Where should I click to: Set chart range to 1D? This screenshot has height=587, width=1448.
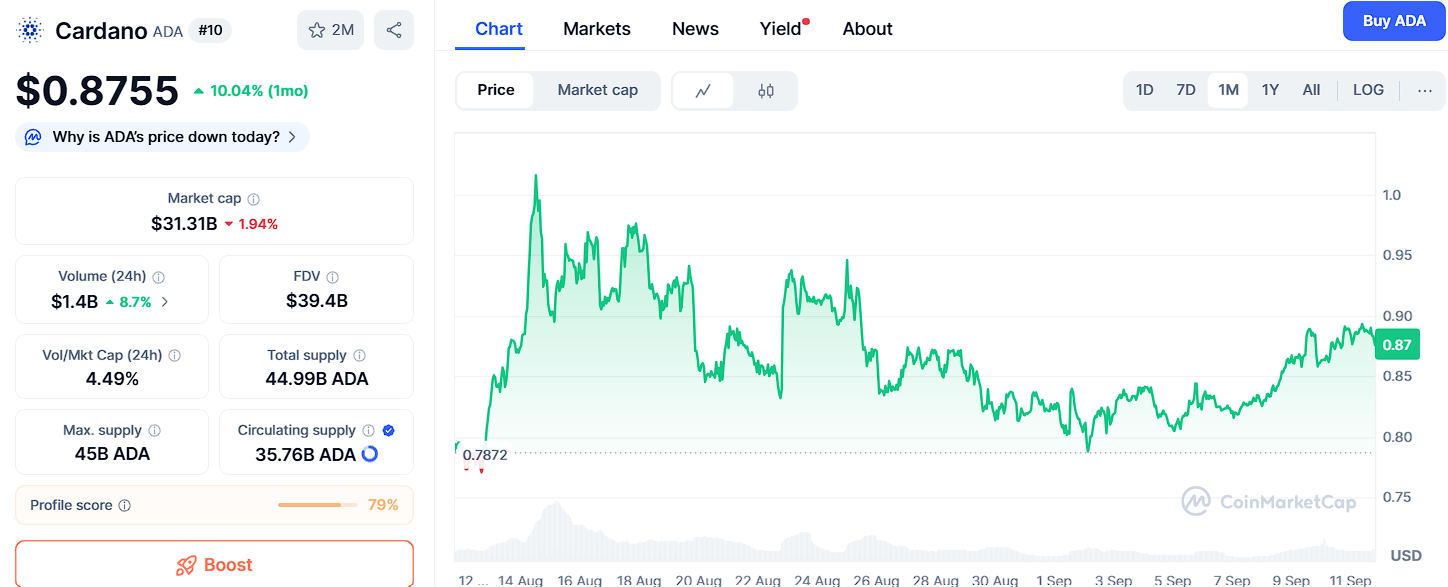[1145, 90]
